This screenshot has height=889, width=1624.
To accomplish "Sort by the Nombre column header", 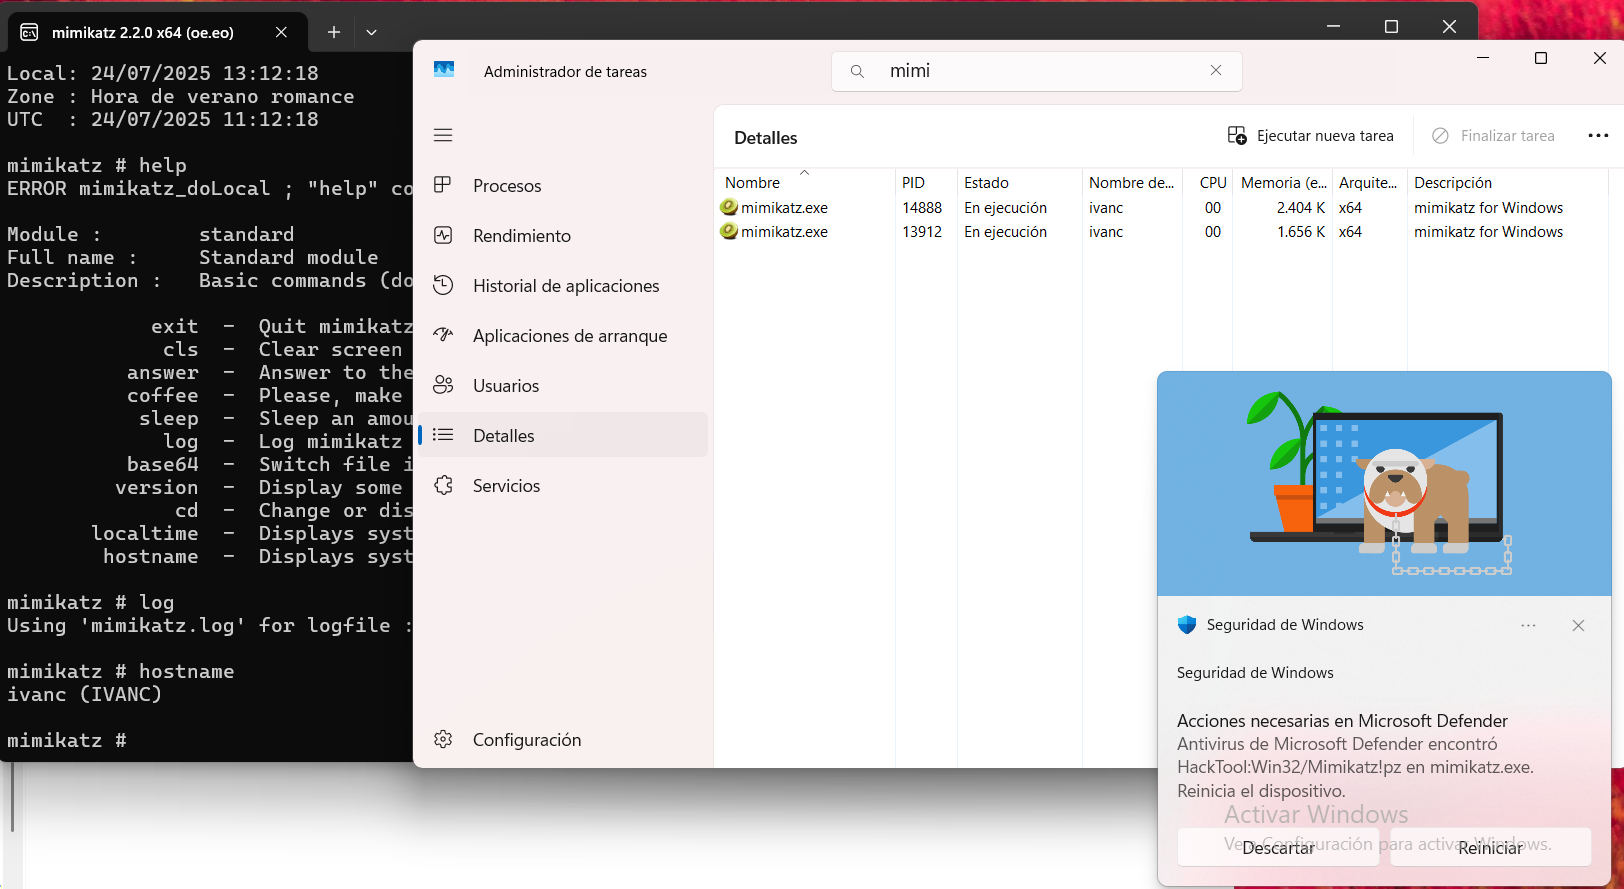I will 805,182.
